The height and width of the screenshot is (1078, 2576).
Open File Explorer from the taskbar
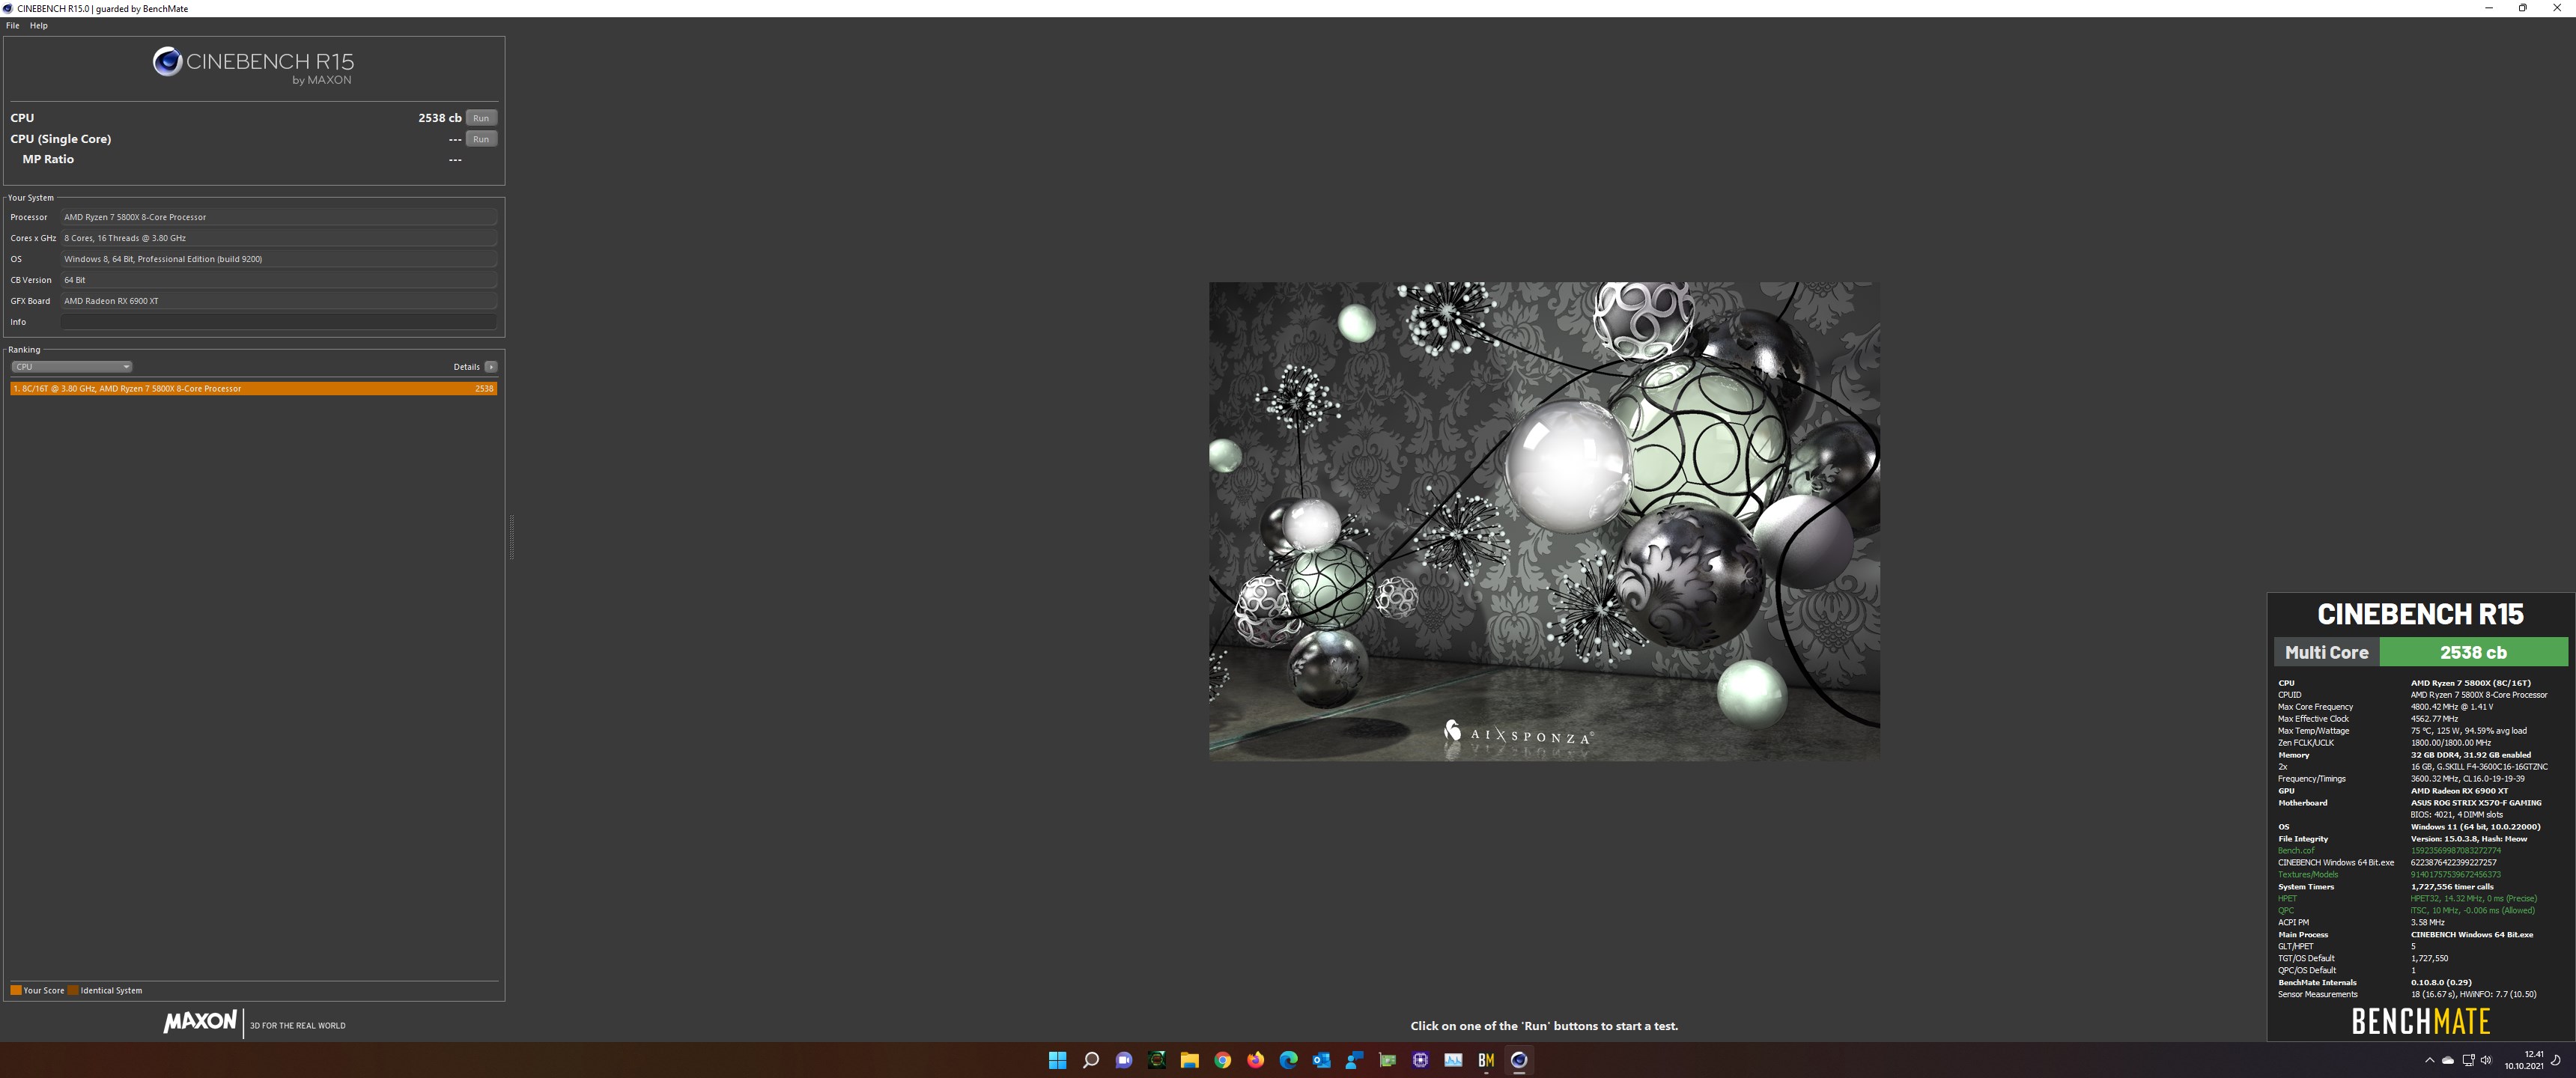pyautogui.click(x=1189, y=1060)
